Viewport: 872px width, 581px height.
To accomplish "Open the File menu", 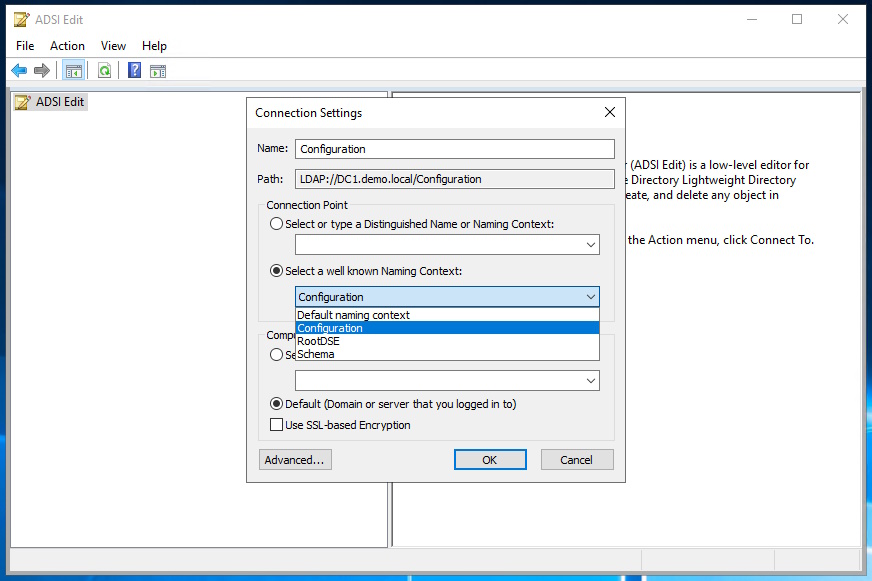I will click(25, 46).
